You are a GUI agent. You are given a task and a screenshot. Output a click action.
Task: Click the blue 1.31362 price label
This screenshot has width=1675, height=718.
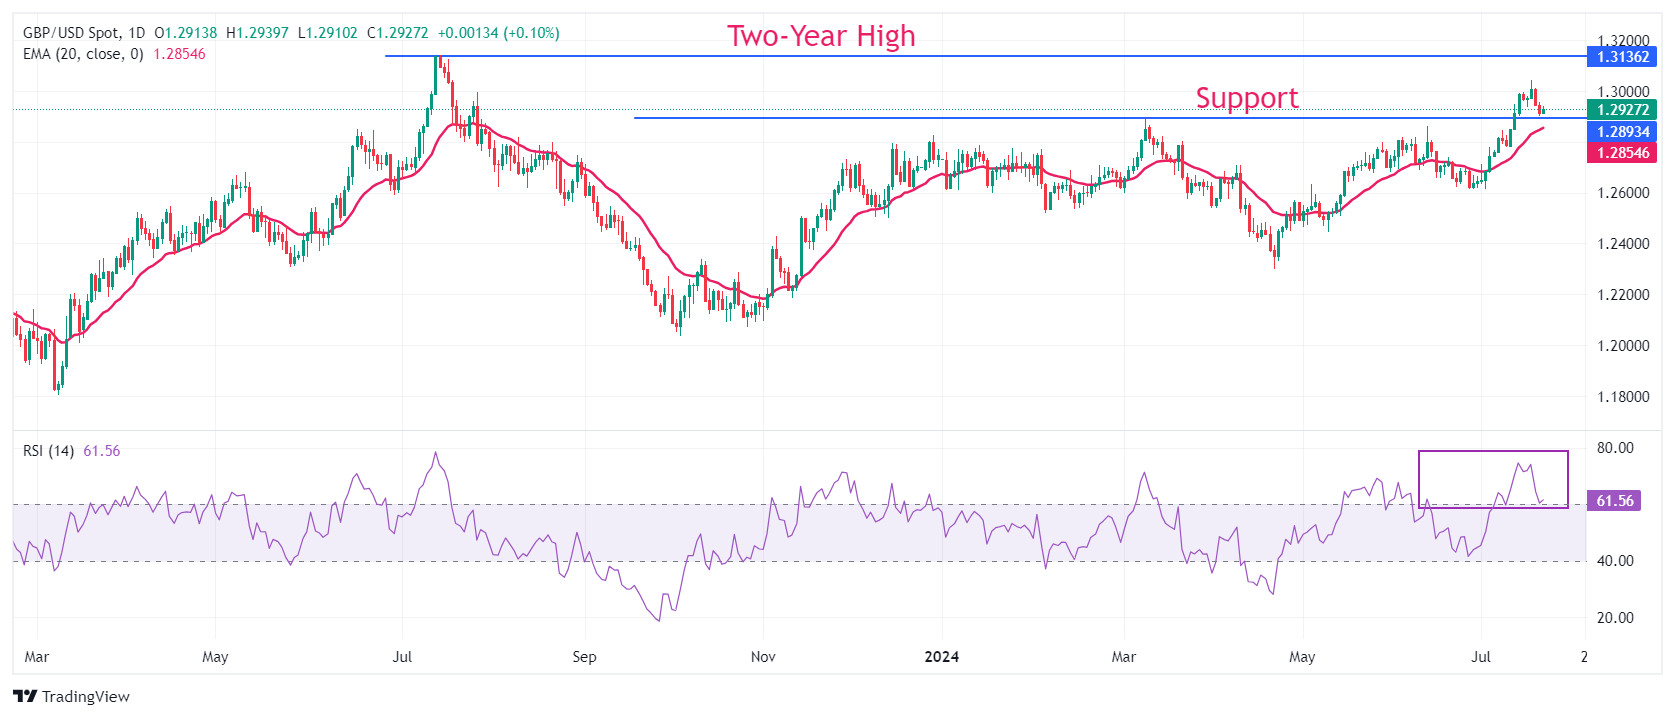1622,57
